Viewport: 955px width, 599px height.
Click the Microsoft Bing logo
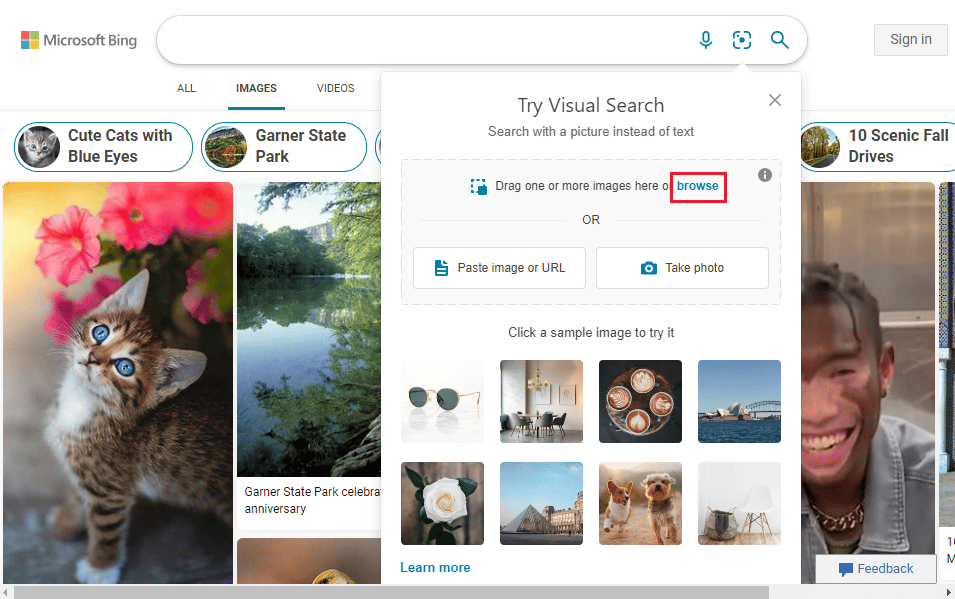click(79, 40)
